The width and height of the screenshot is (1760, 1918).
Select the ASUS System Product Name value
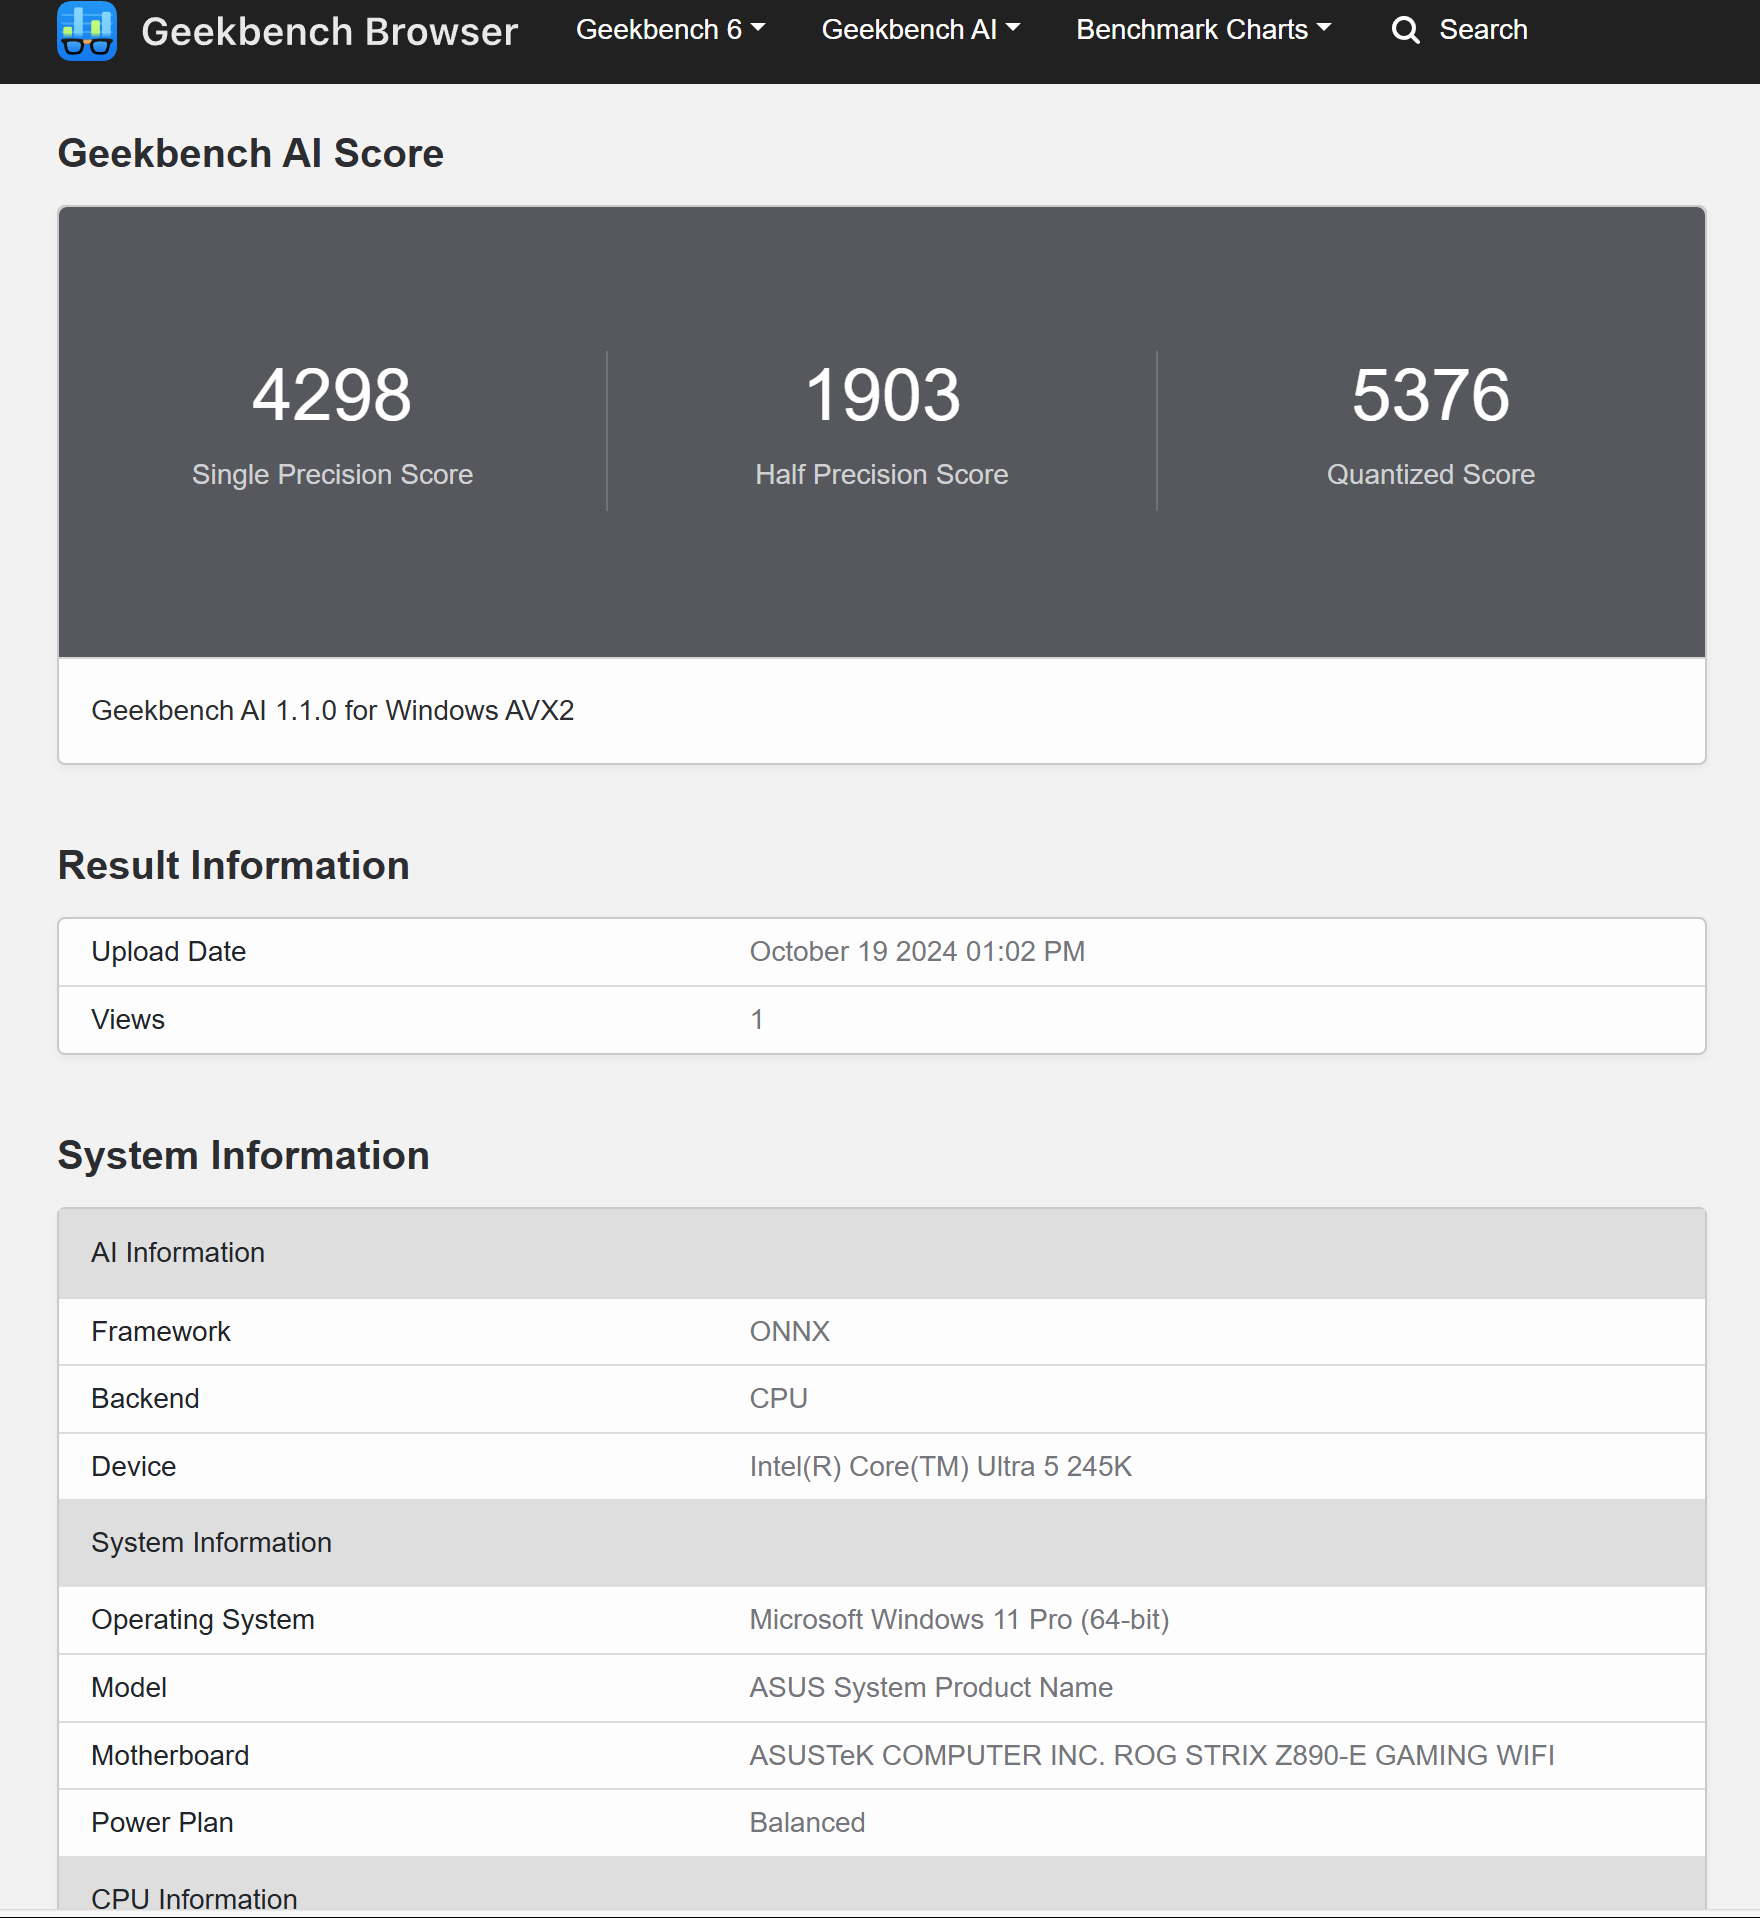[x=931, y=1687]
